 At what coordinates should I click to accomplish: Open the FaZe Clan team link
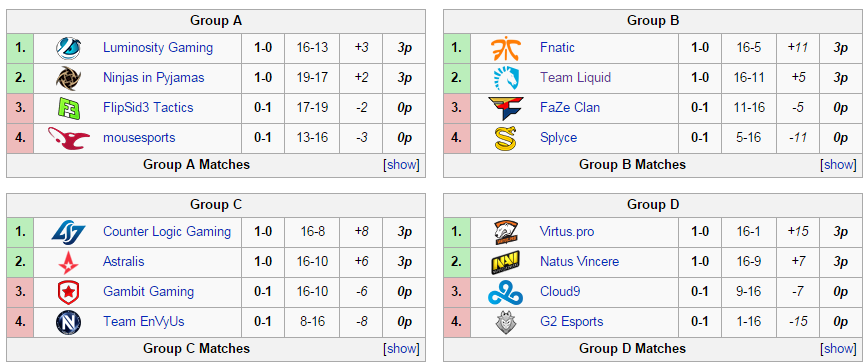[570, 107]
